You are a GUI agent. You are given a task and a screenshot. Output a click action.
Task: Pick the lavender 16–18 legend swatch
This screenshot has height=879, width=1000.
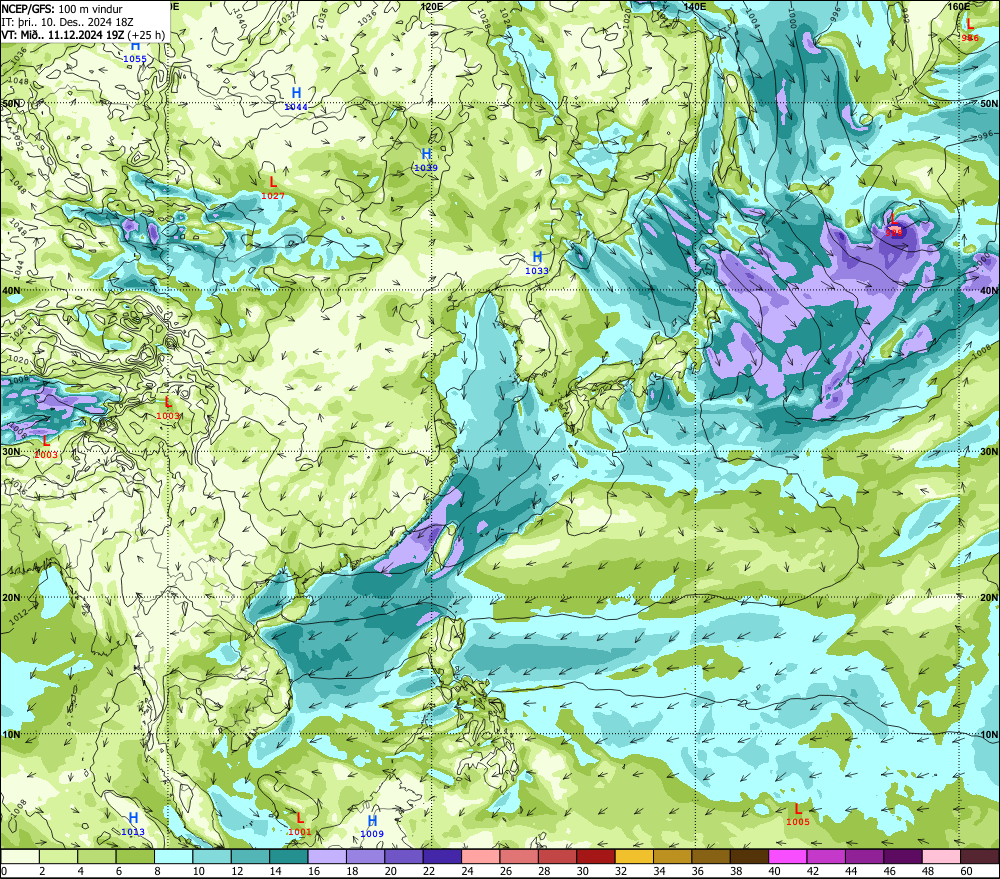327,856
